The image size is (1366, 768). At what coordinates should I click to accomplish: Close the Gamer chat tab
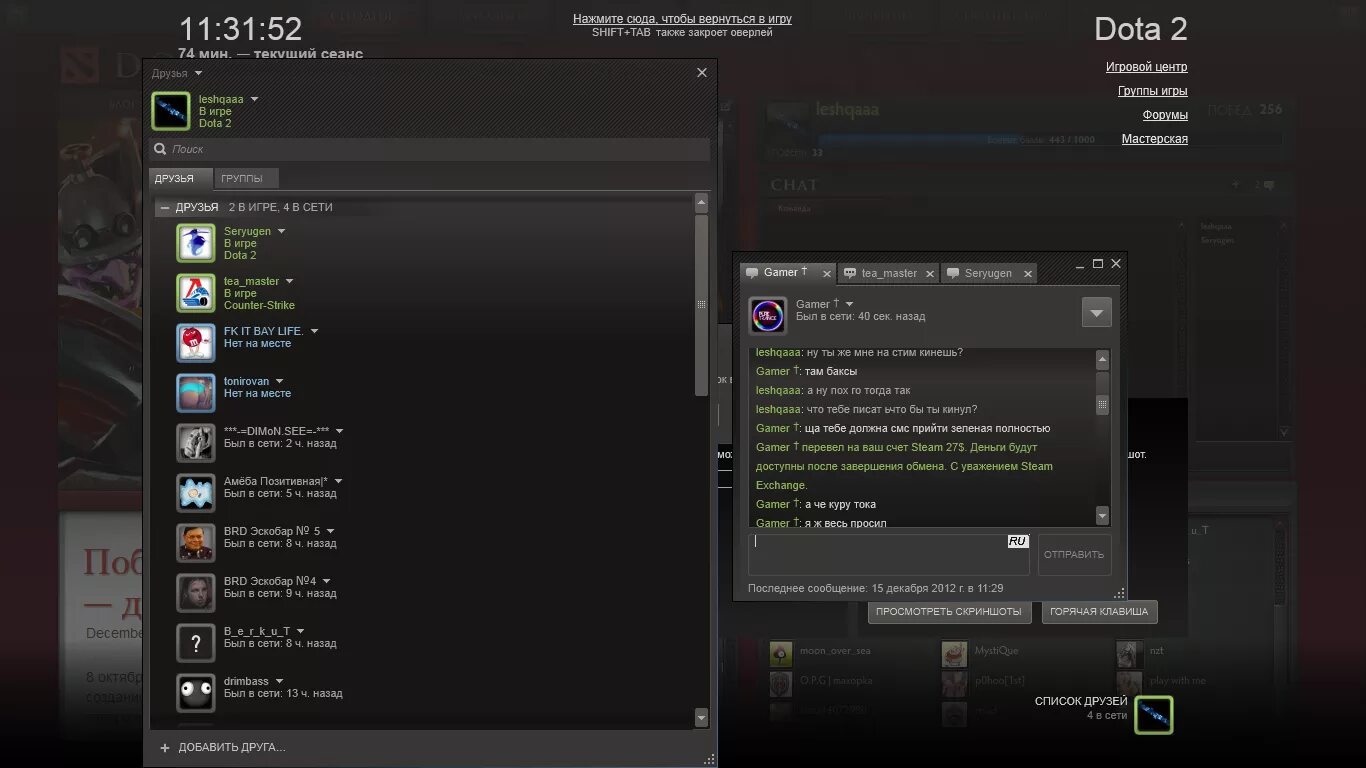pos(827,273)
